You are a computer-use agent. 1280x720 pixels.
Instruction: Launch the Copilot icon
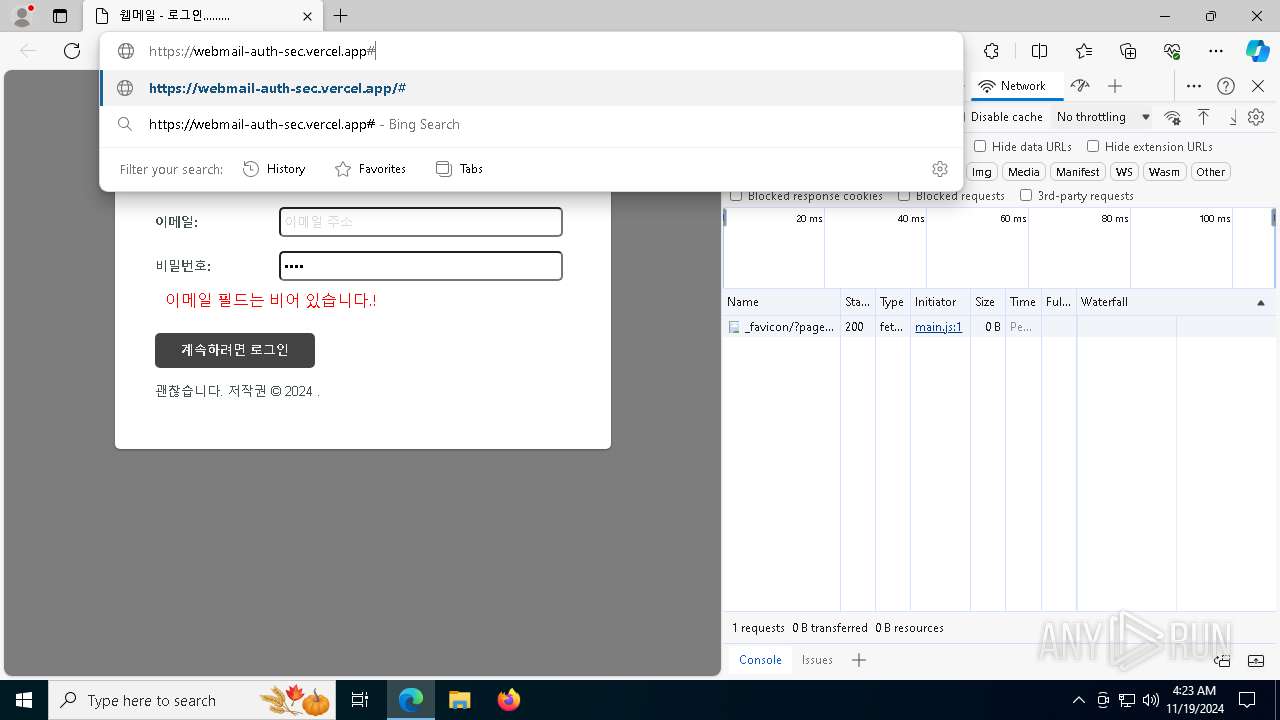[1257, 51]
